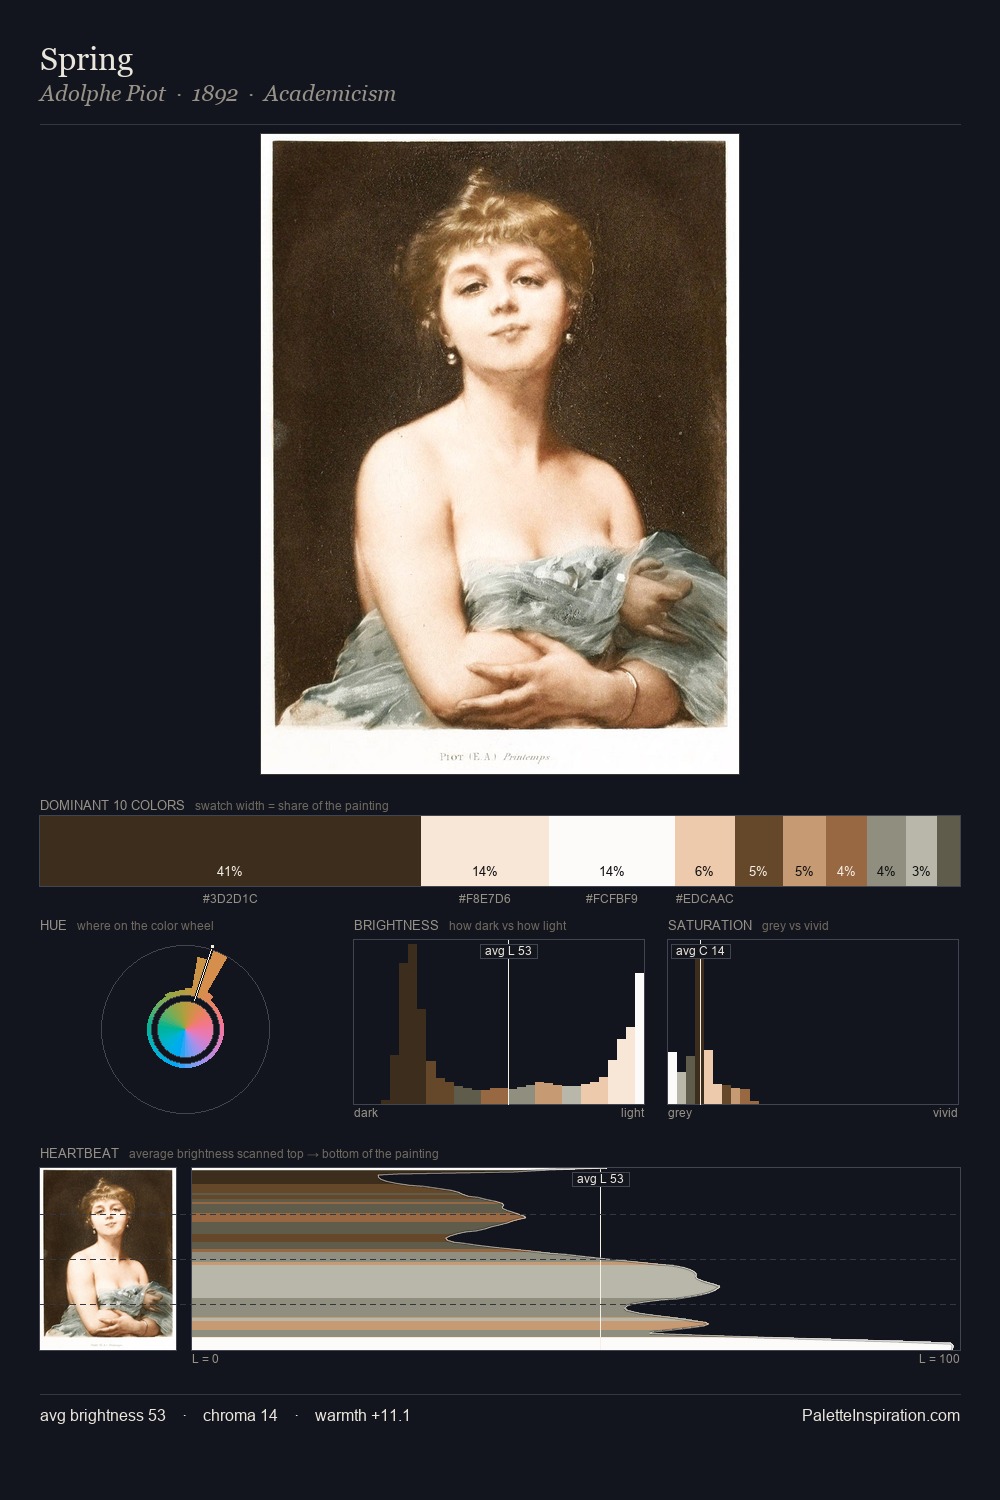Viewport: 1000px width, 1500px height.
Task: Click the "dark" axis label
Action: (366, 1113)
